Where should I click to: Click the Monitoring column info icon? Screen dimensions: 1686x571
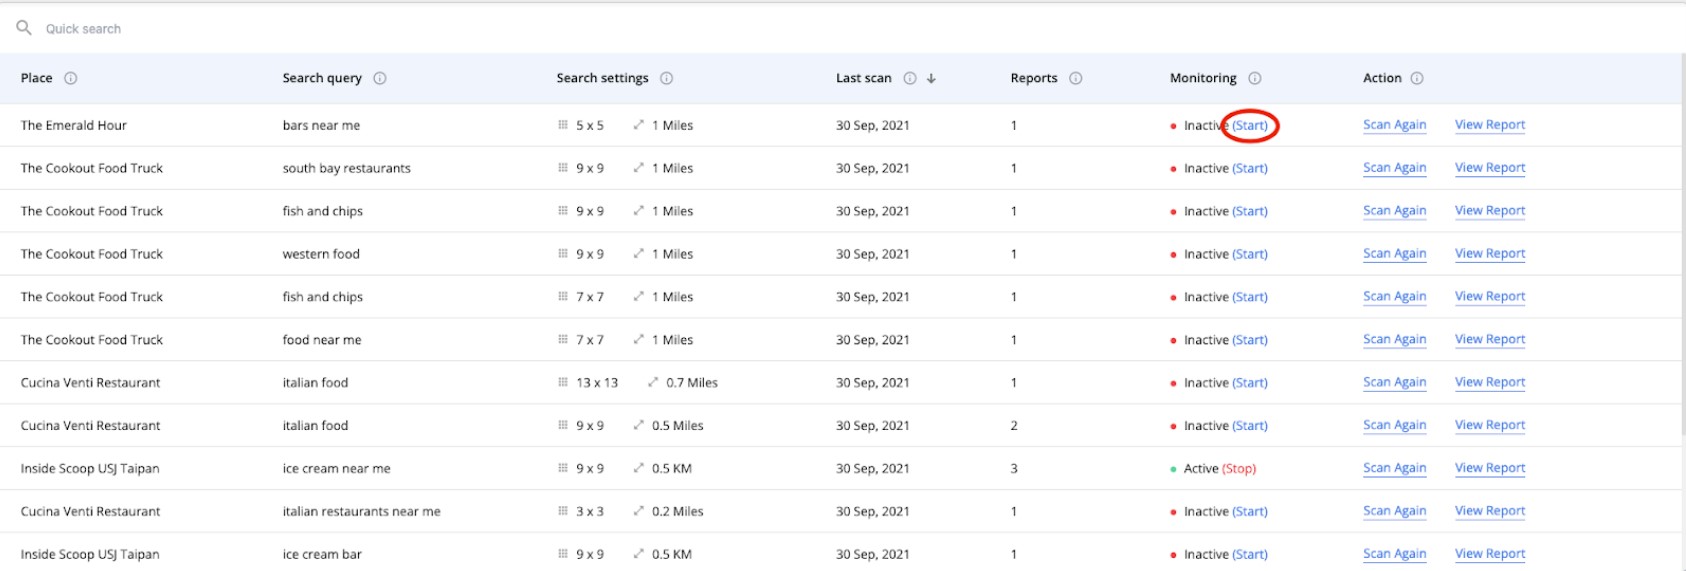coord(1255,78)
